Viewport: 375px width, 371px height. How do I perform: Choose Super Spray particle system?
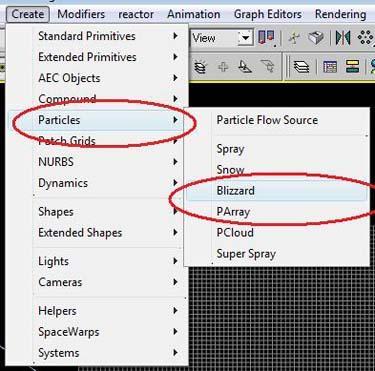tap(277, 254)
